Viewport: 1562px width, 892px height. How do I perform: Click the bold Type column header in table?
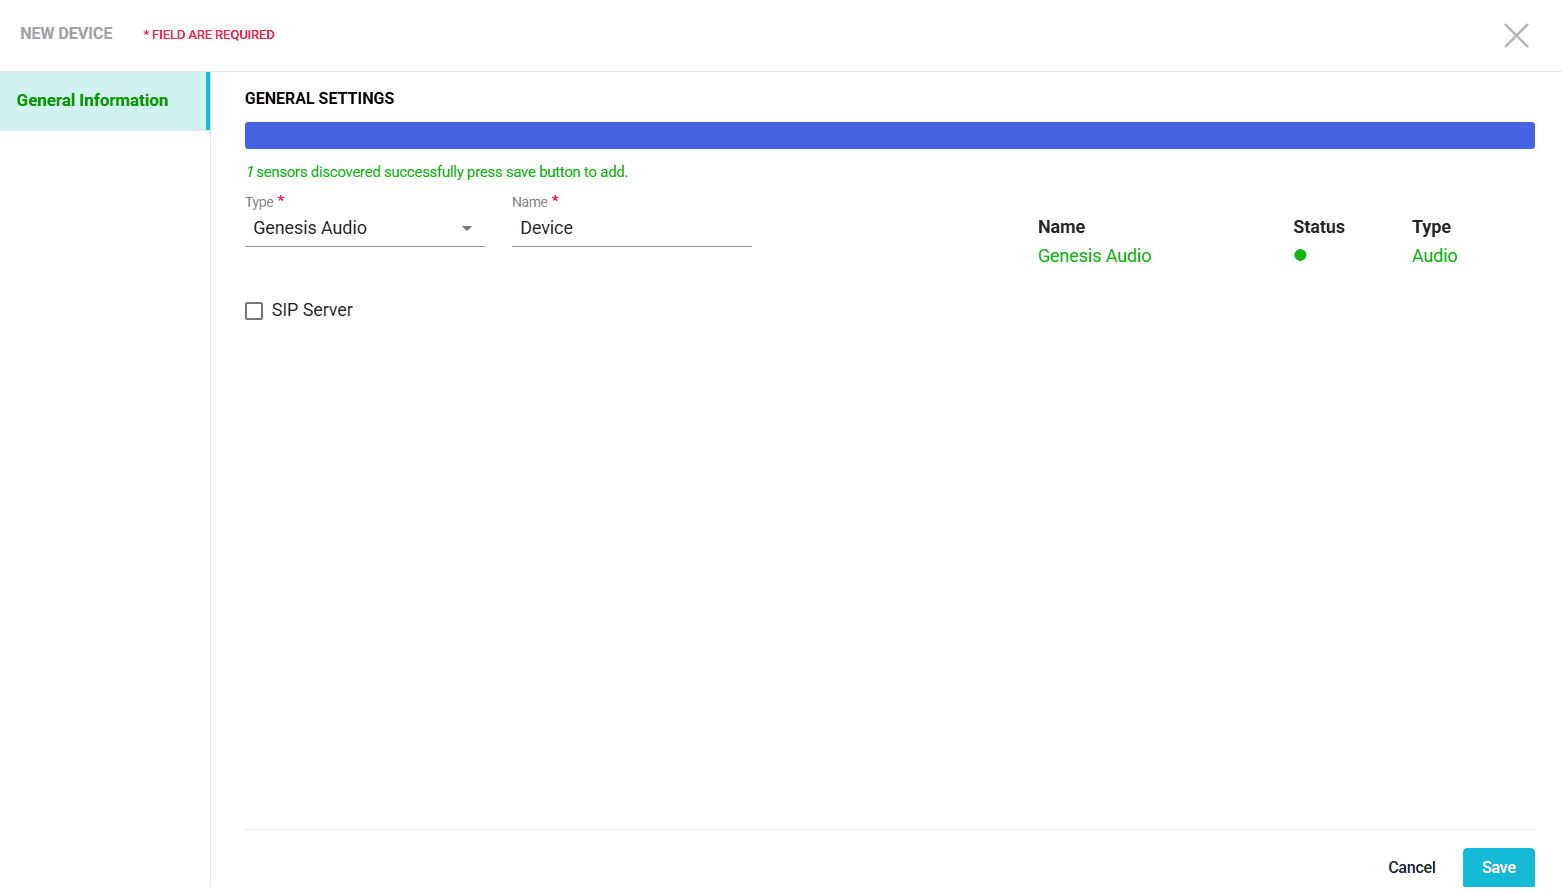pos(1431,227)
